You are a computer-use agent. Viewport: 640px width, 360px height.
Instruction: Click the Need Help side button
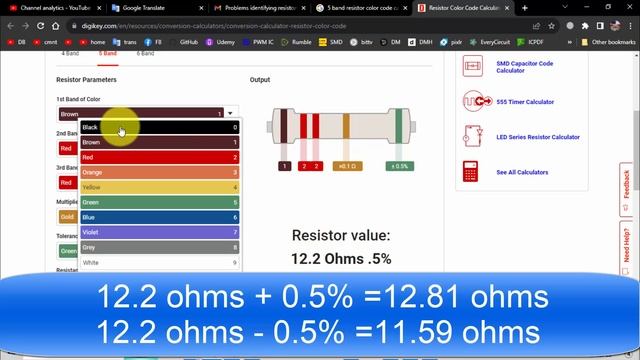tap(626, 248)
